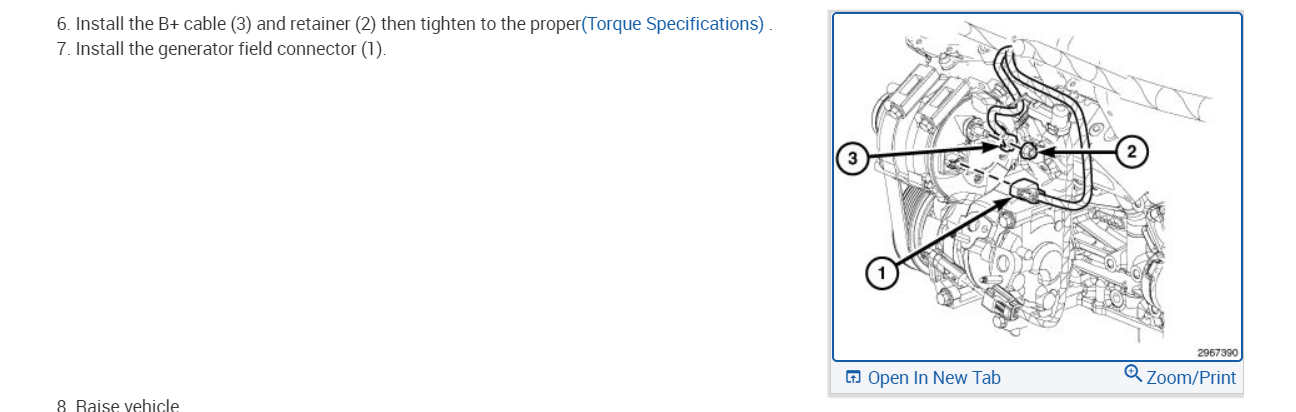Click callout circle number 1 in diagram
The image size is (1296, 412).
[x=881, y=272]
